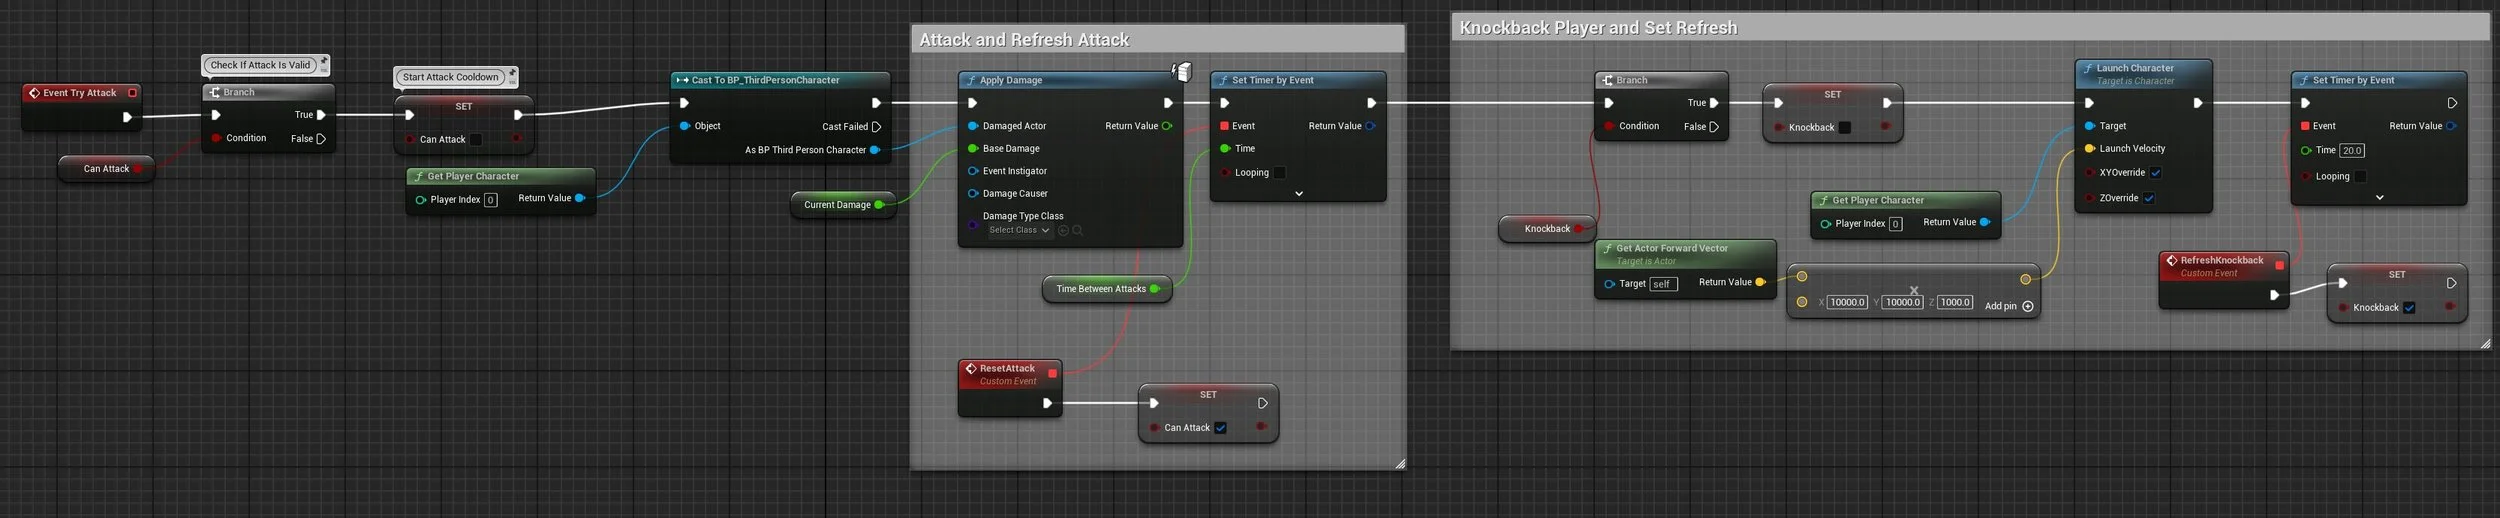Select the Apply Damage node header
The width and height of the screenshot is (2500, 518).
(1070, 80)
